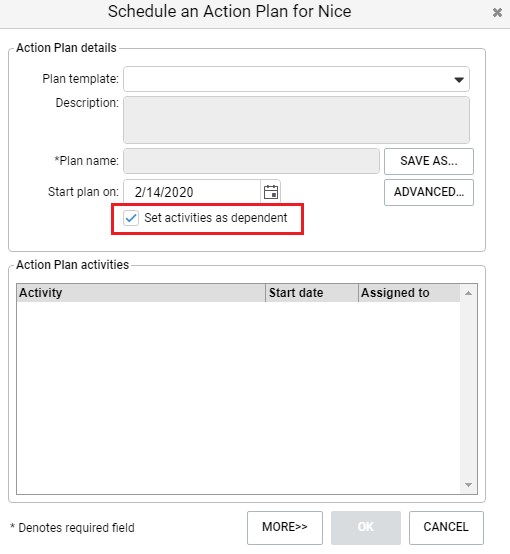Click the Set activities as dependent label
The width and height of the screenshot is (510, 554).
[x=216, y=218]
